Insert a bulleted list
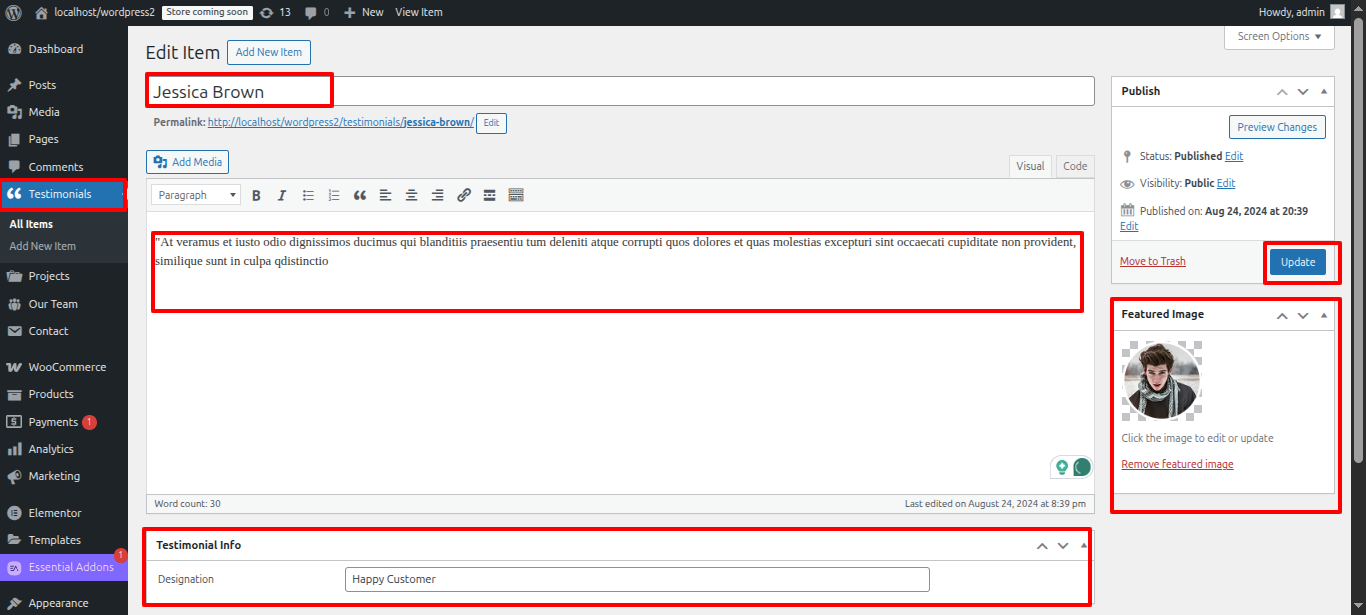 tap(308, 196)
